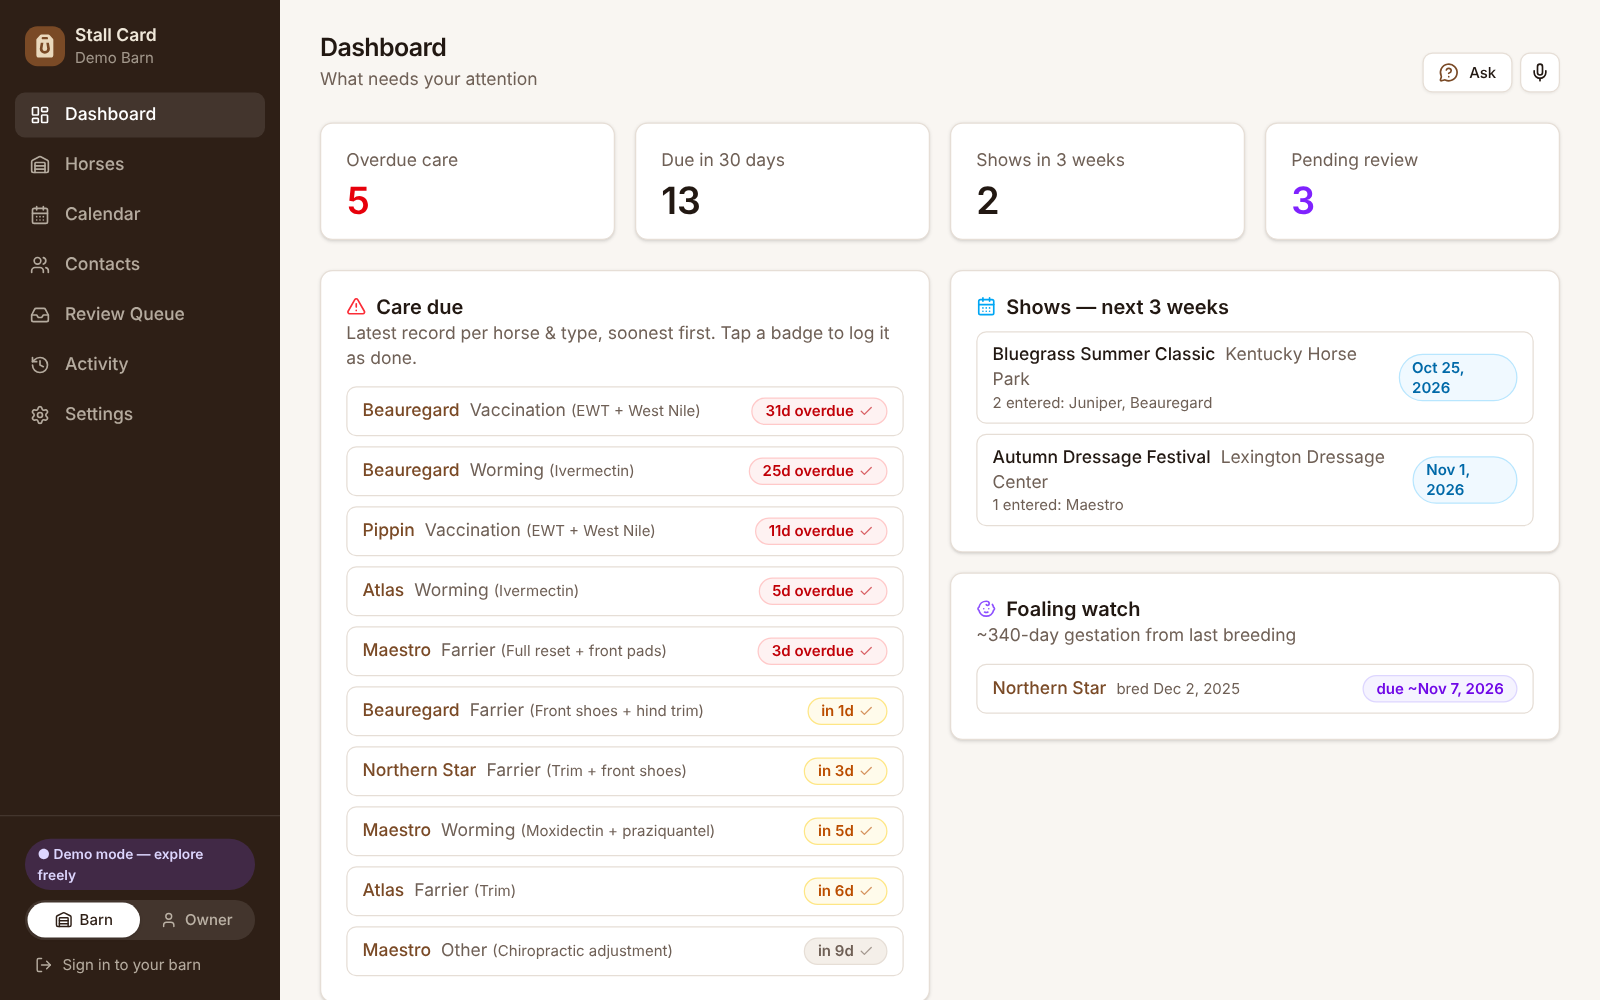Click the microphone voice input icon
Screen dimensions: 1600x1000
[x=1540, y=72]
